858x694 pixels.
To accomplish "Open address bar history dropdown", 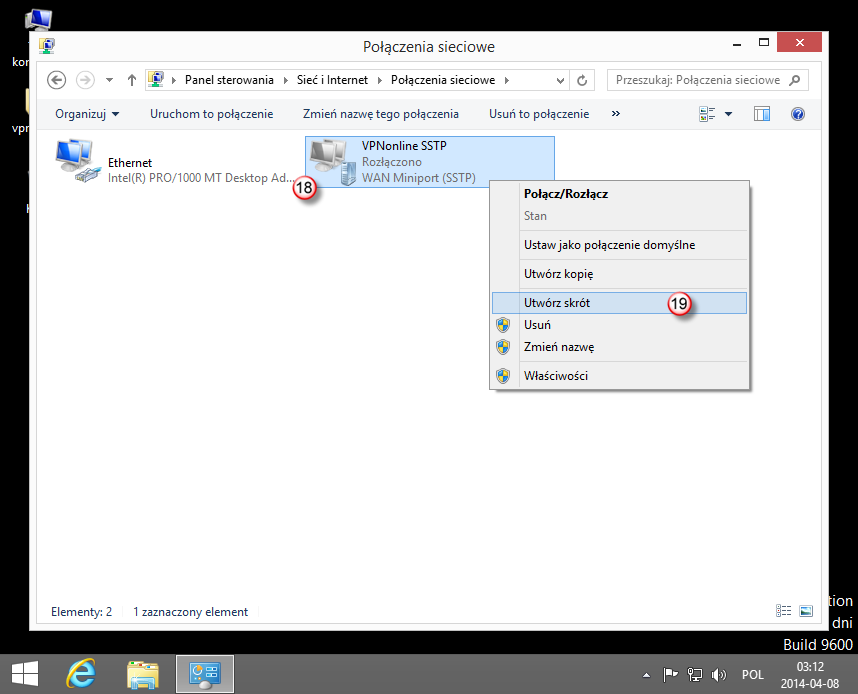I will pyautogui.click(x=560, y=80).
